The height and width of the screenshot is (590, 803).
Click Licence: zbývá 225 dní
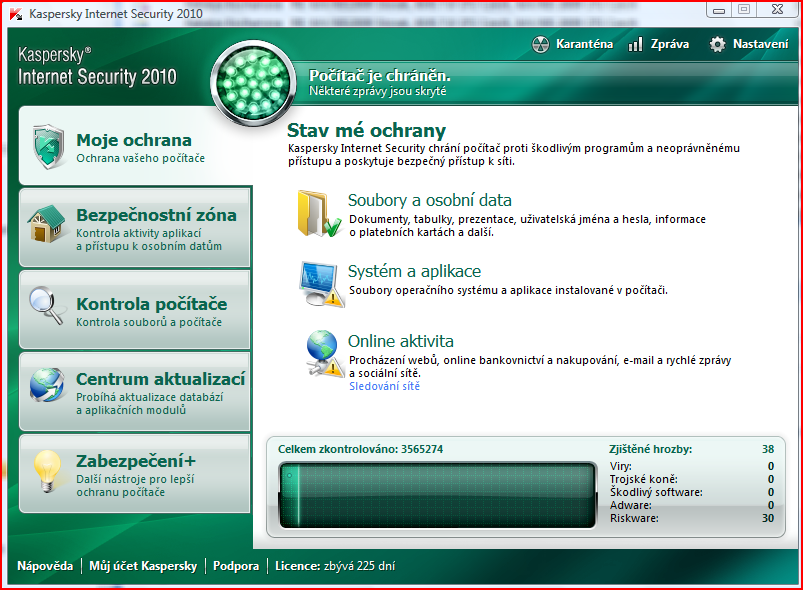335,566
